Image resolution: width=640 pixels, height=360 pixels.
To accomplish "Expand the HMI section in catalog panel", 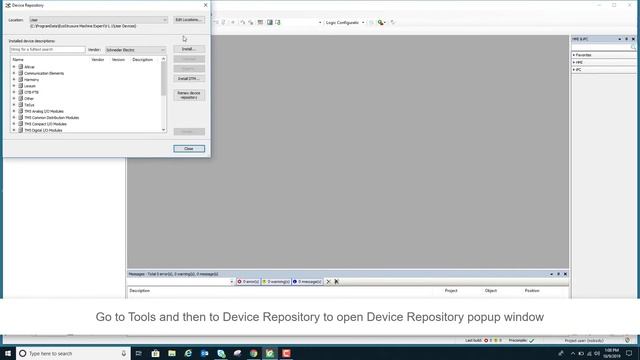I will (574, 62).
